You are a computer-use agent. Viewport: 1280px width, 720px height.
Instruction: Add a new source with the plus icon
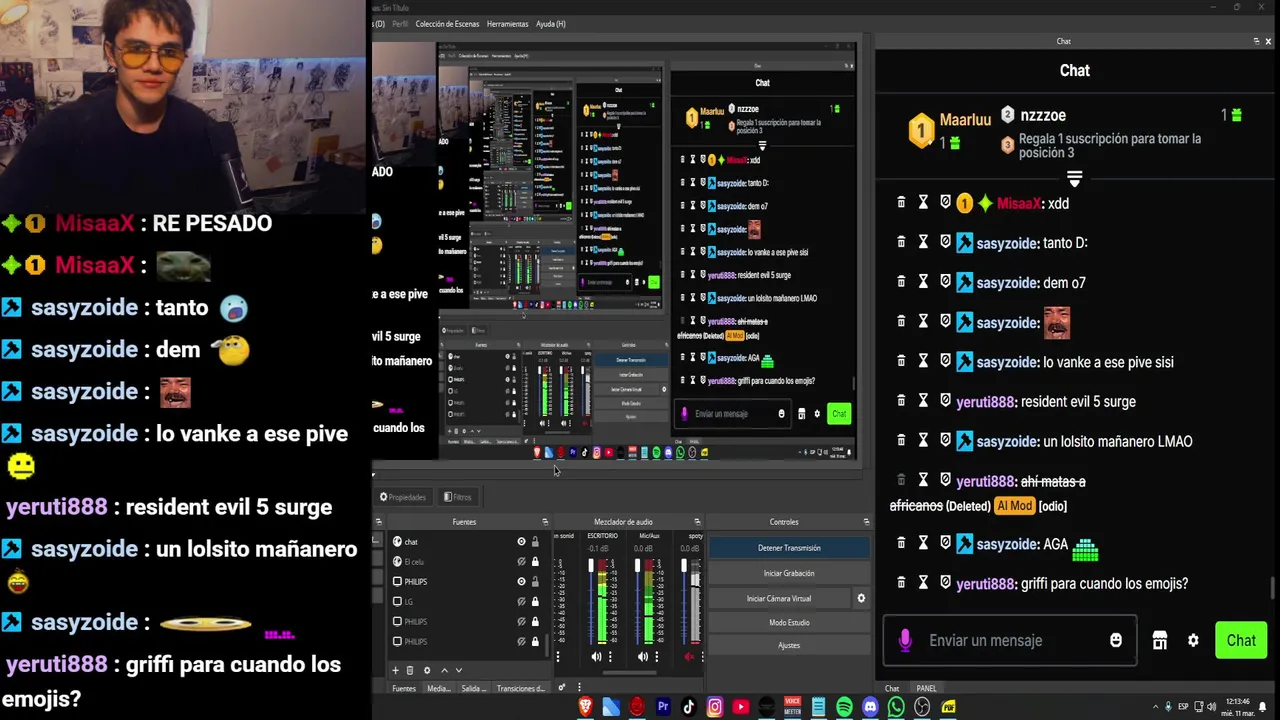(395, 670)
